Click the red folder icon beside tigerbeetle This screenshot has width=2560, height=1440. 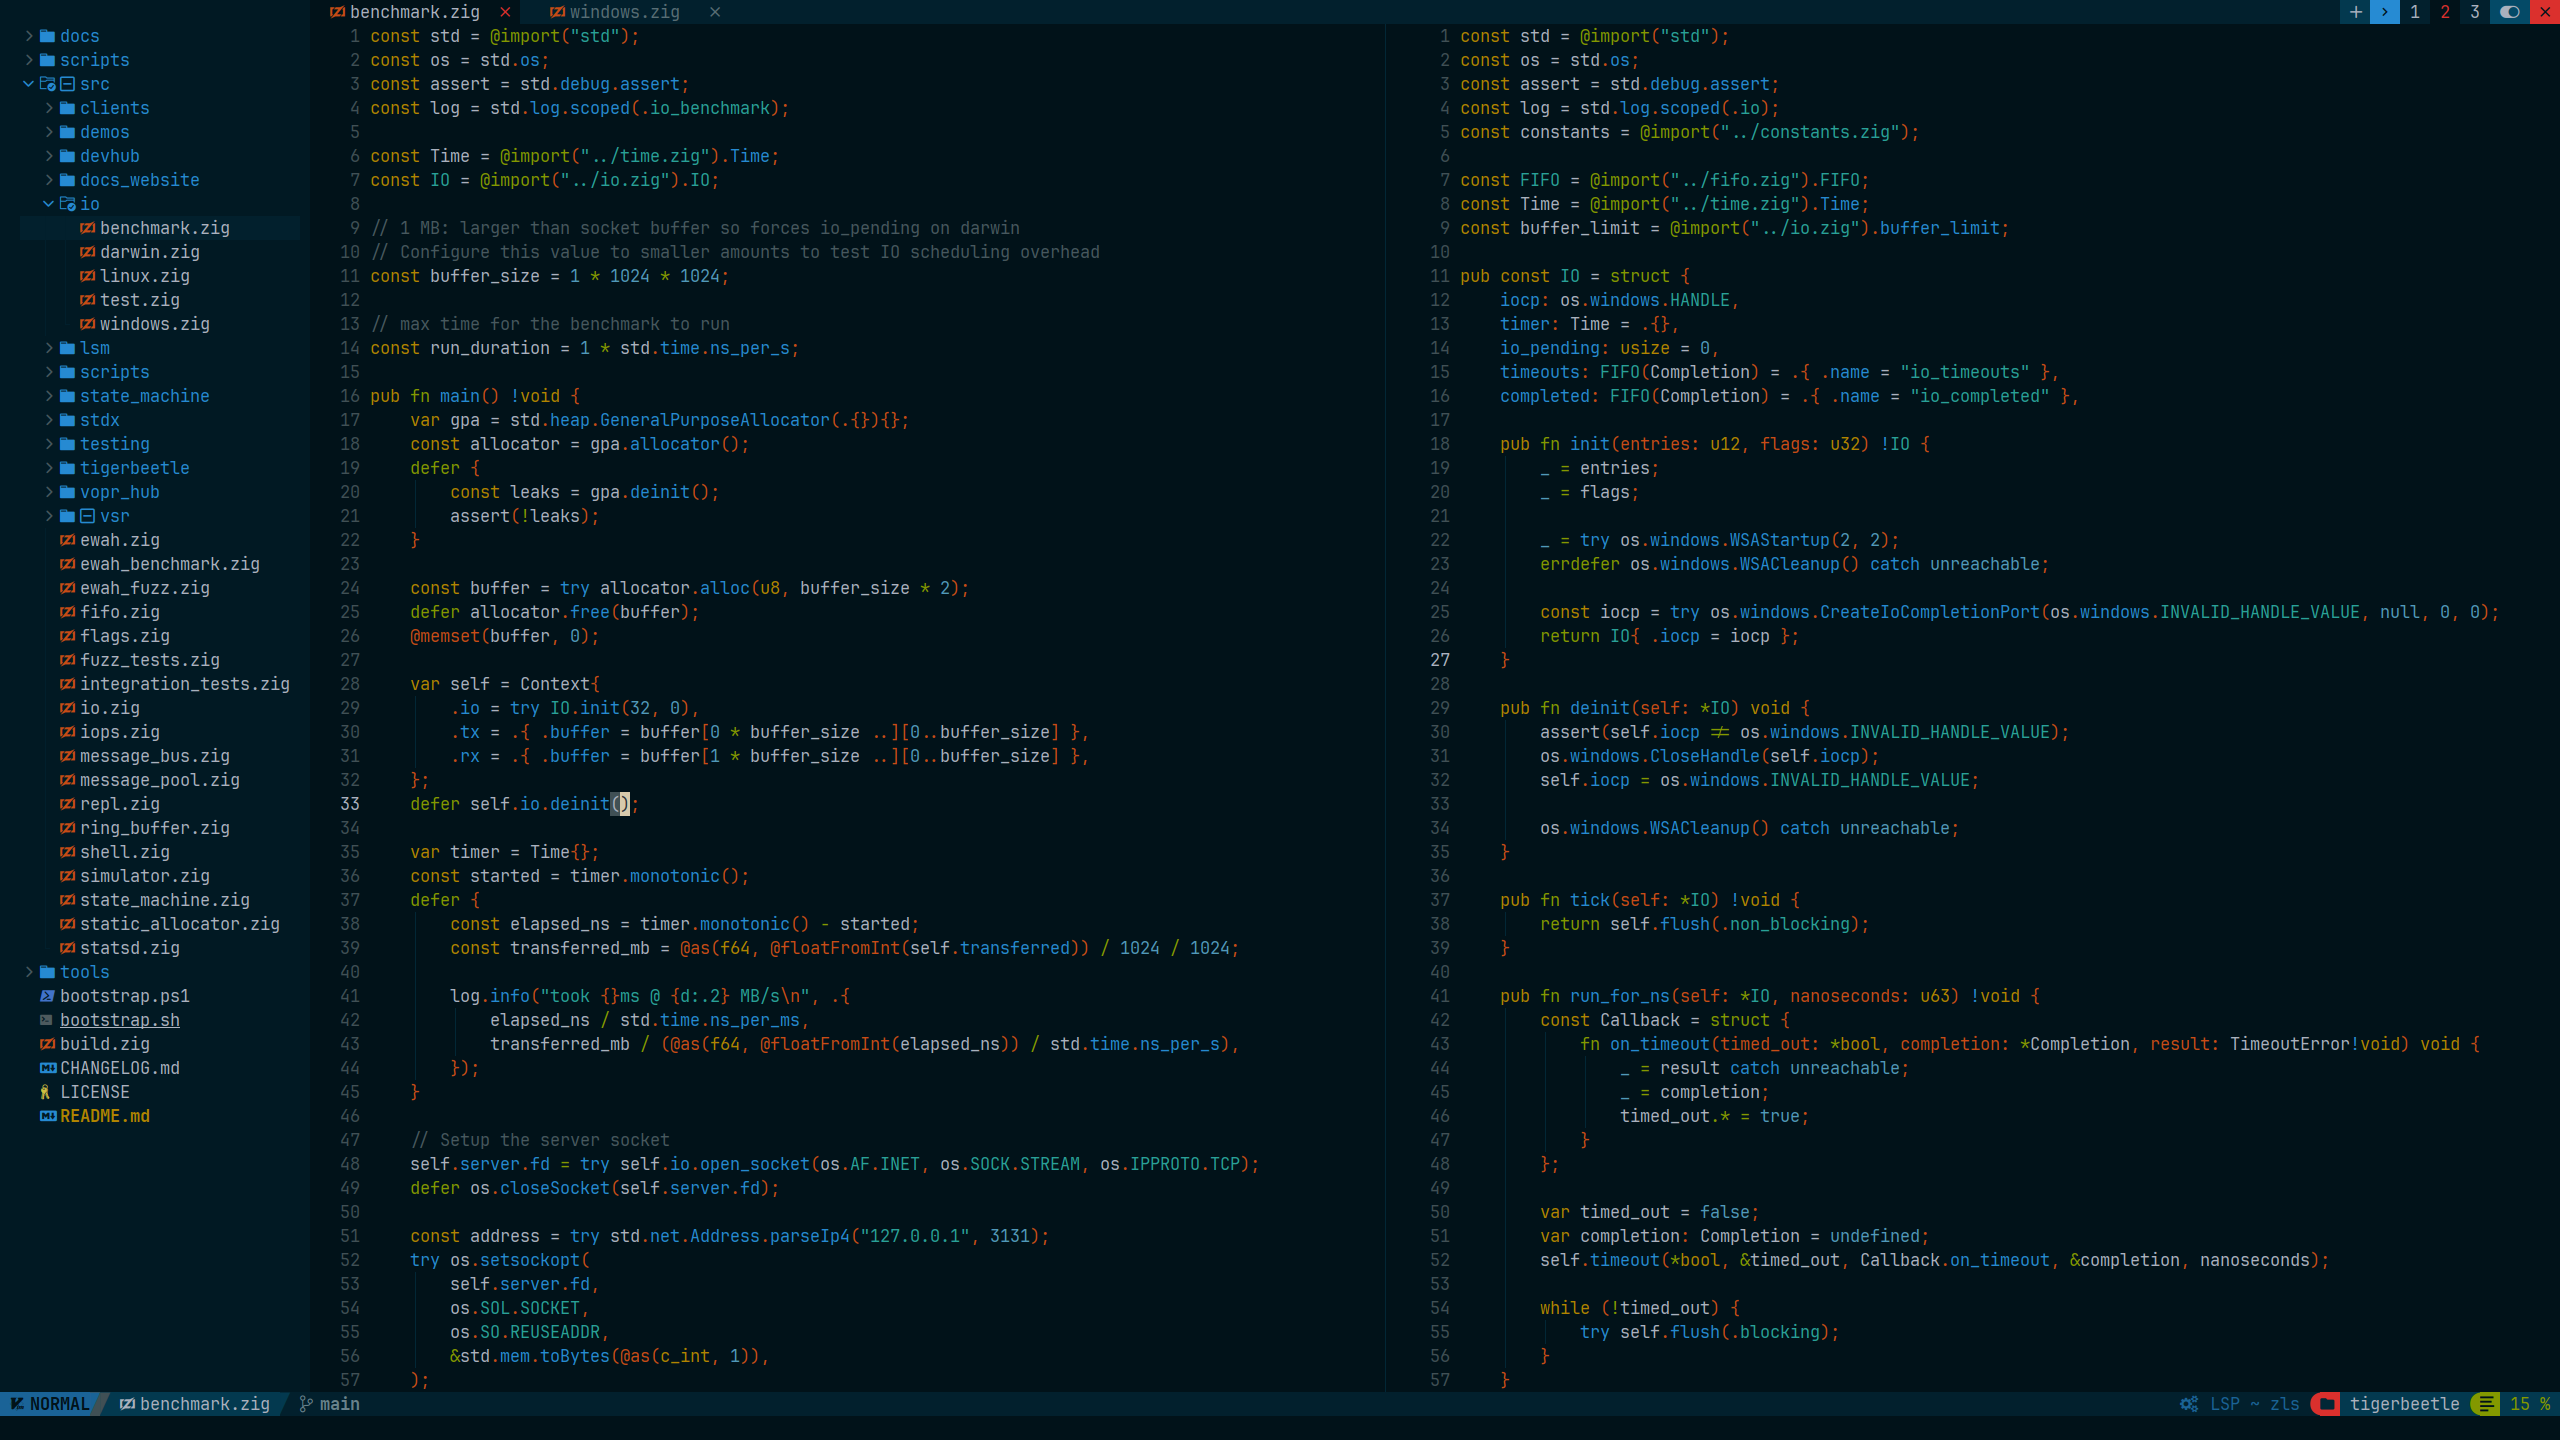[2327, 1404]
